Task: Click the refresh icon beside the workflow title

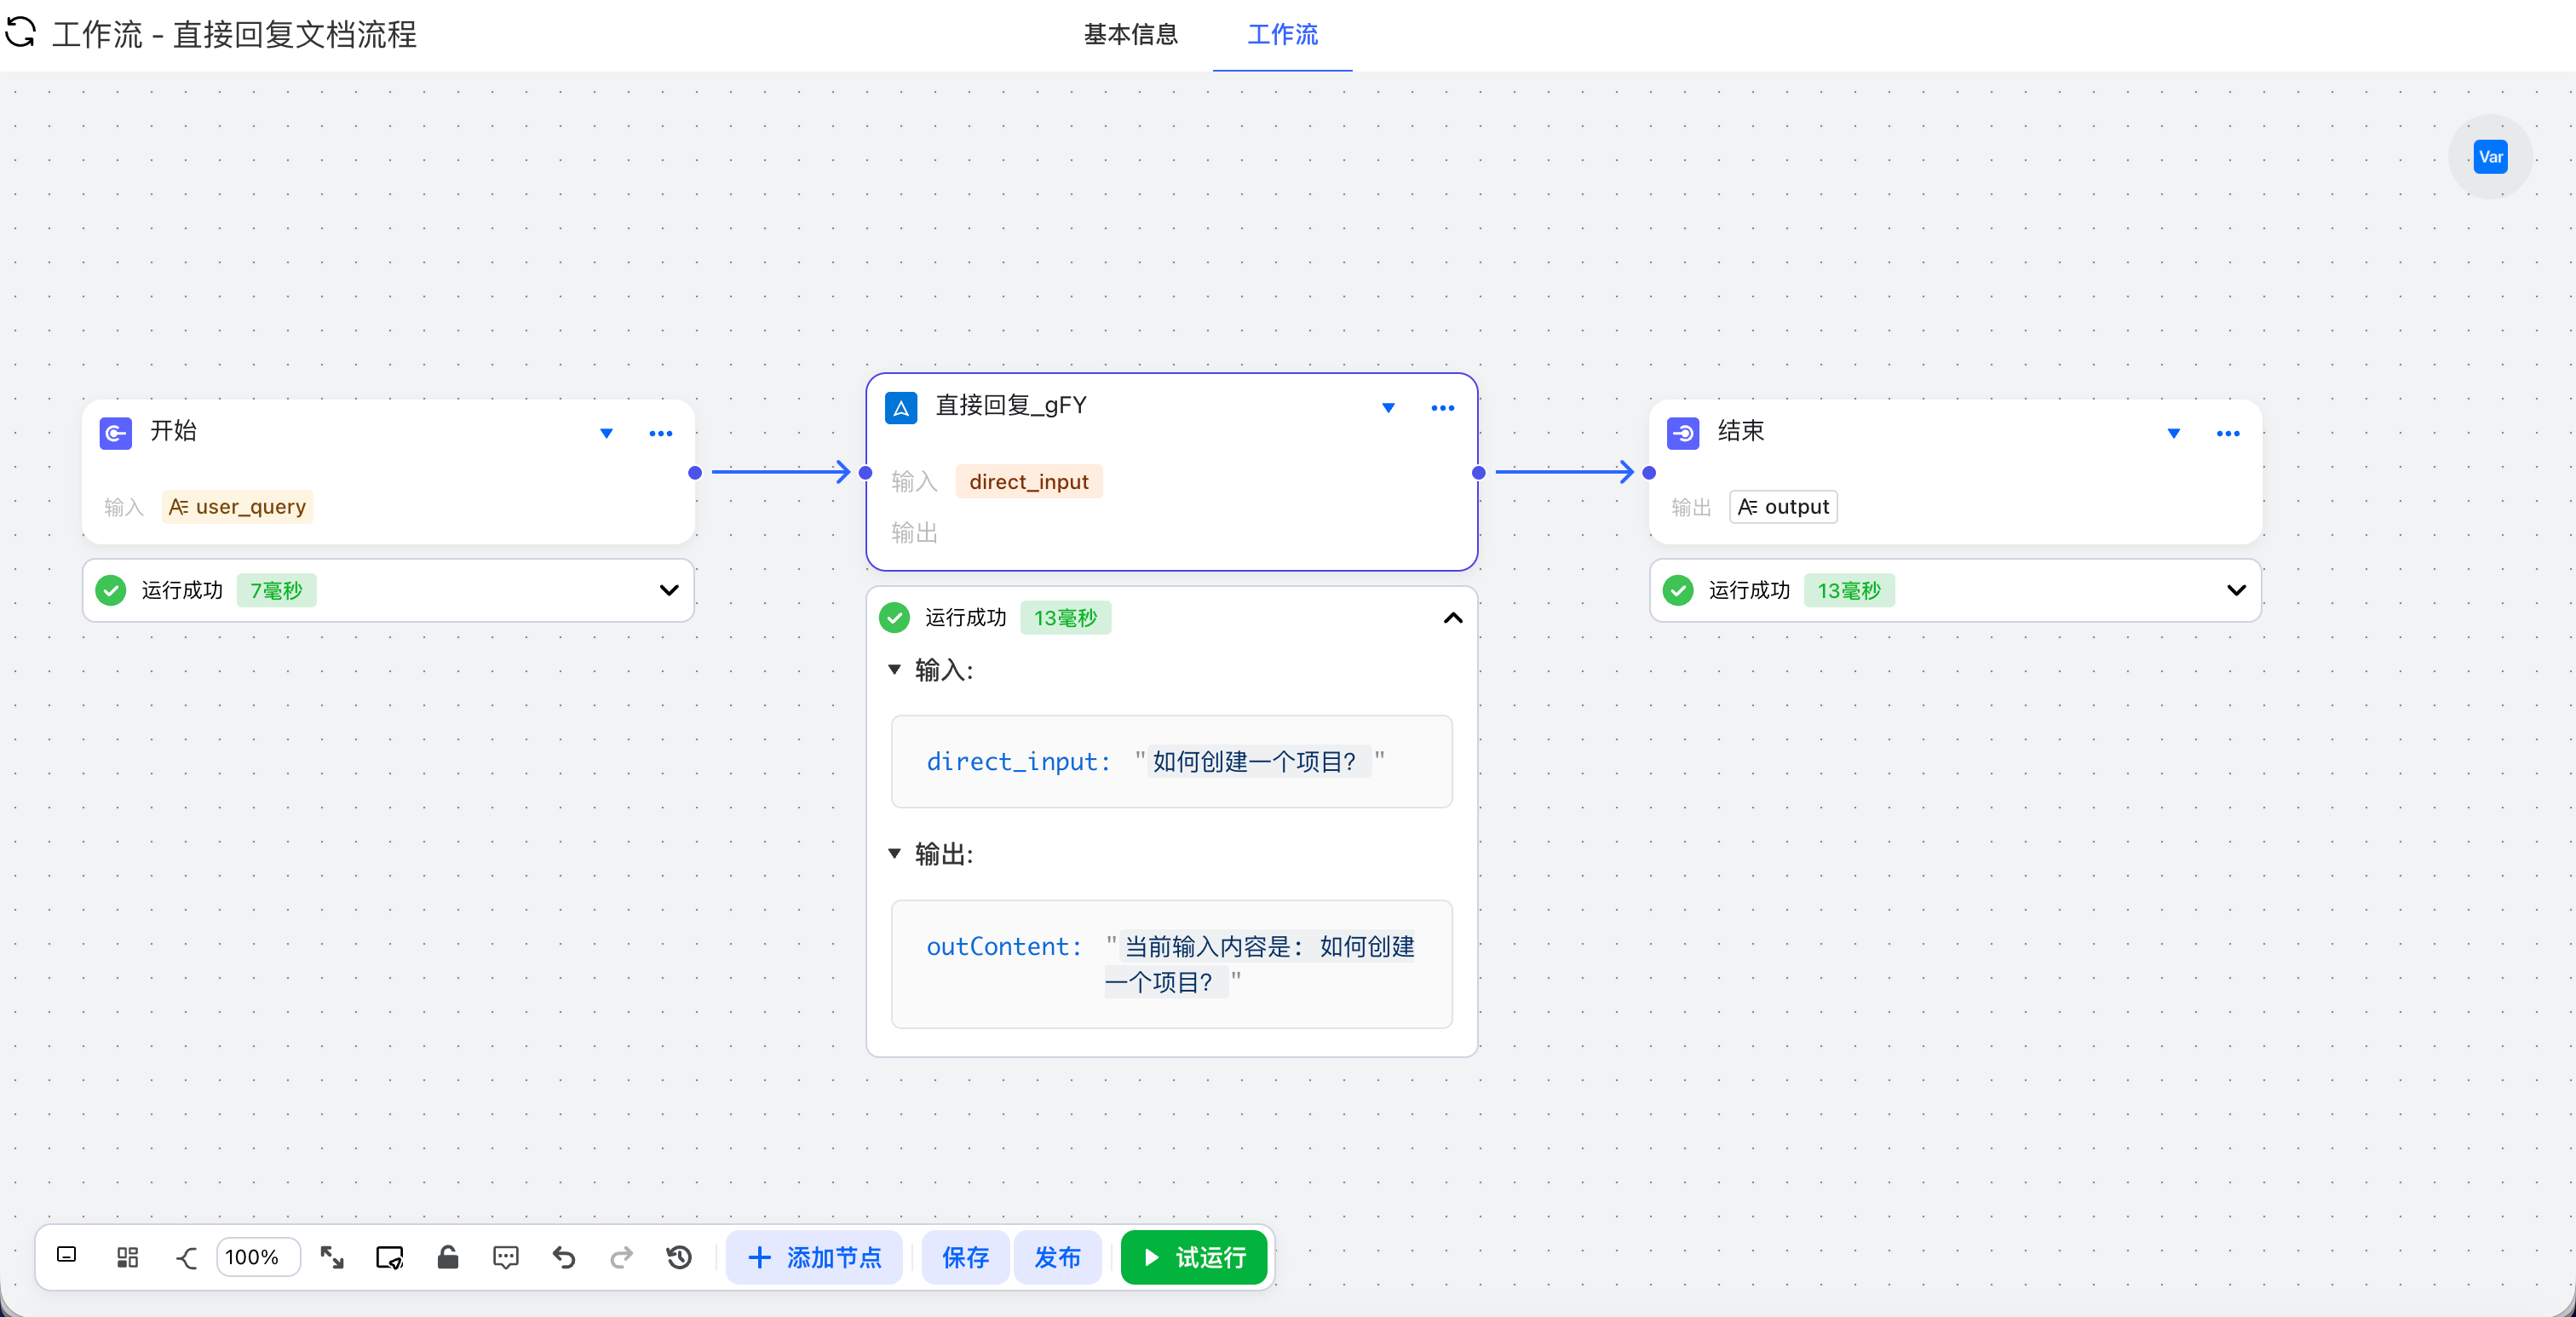Action: [x=21, y=33]
